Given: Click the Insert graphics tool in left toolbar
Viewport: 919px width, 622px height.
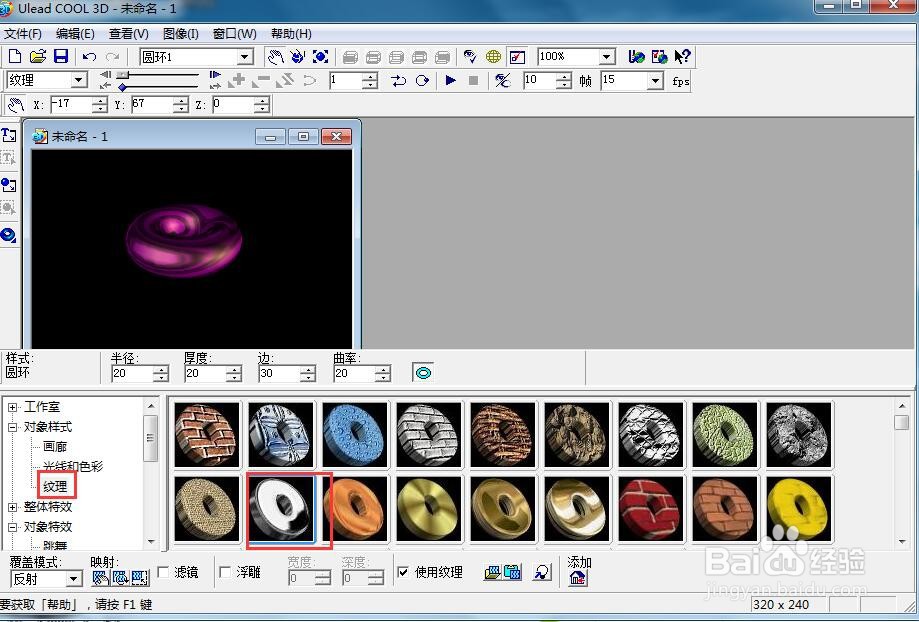Looking at the screenshot, I should pyautogui.click(x=8, y=185).
